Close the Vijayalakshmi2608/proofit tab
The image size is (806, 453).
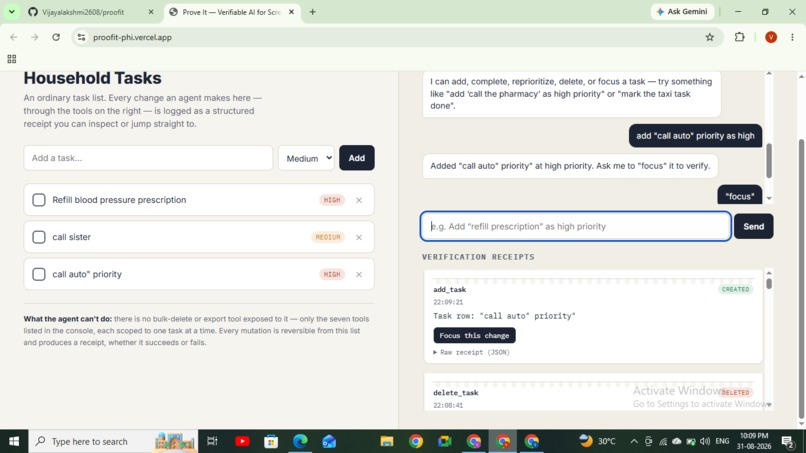[151, 12]
